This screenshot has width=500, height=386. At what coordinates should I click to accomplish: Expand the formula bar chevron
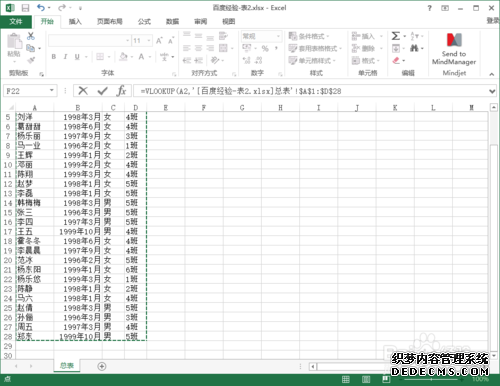[x=492, y=91]
